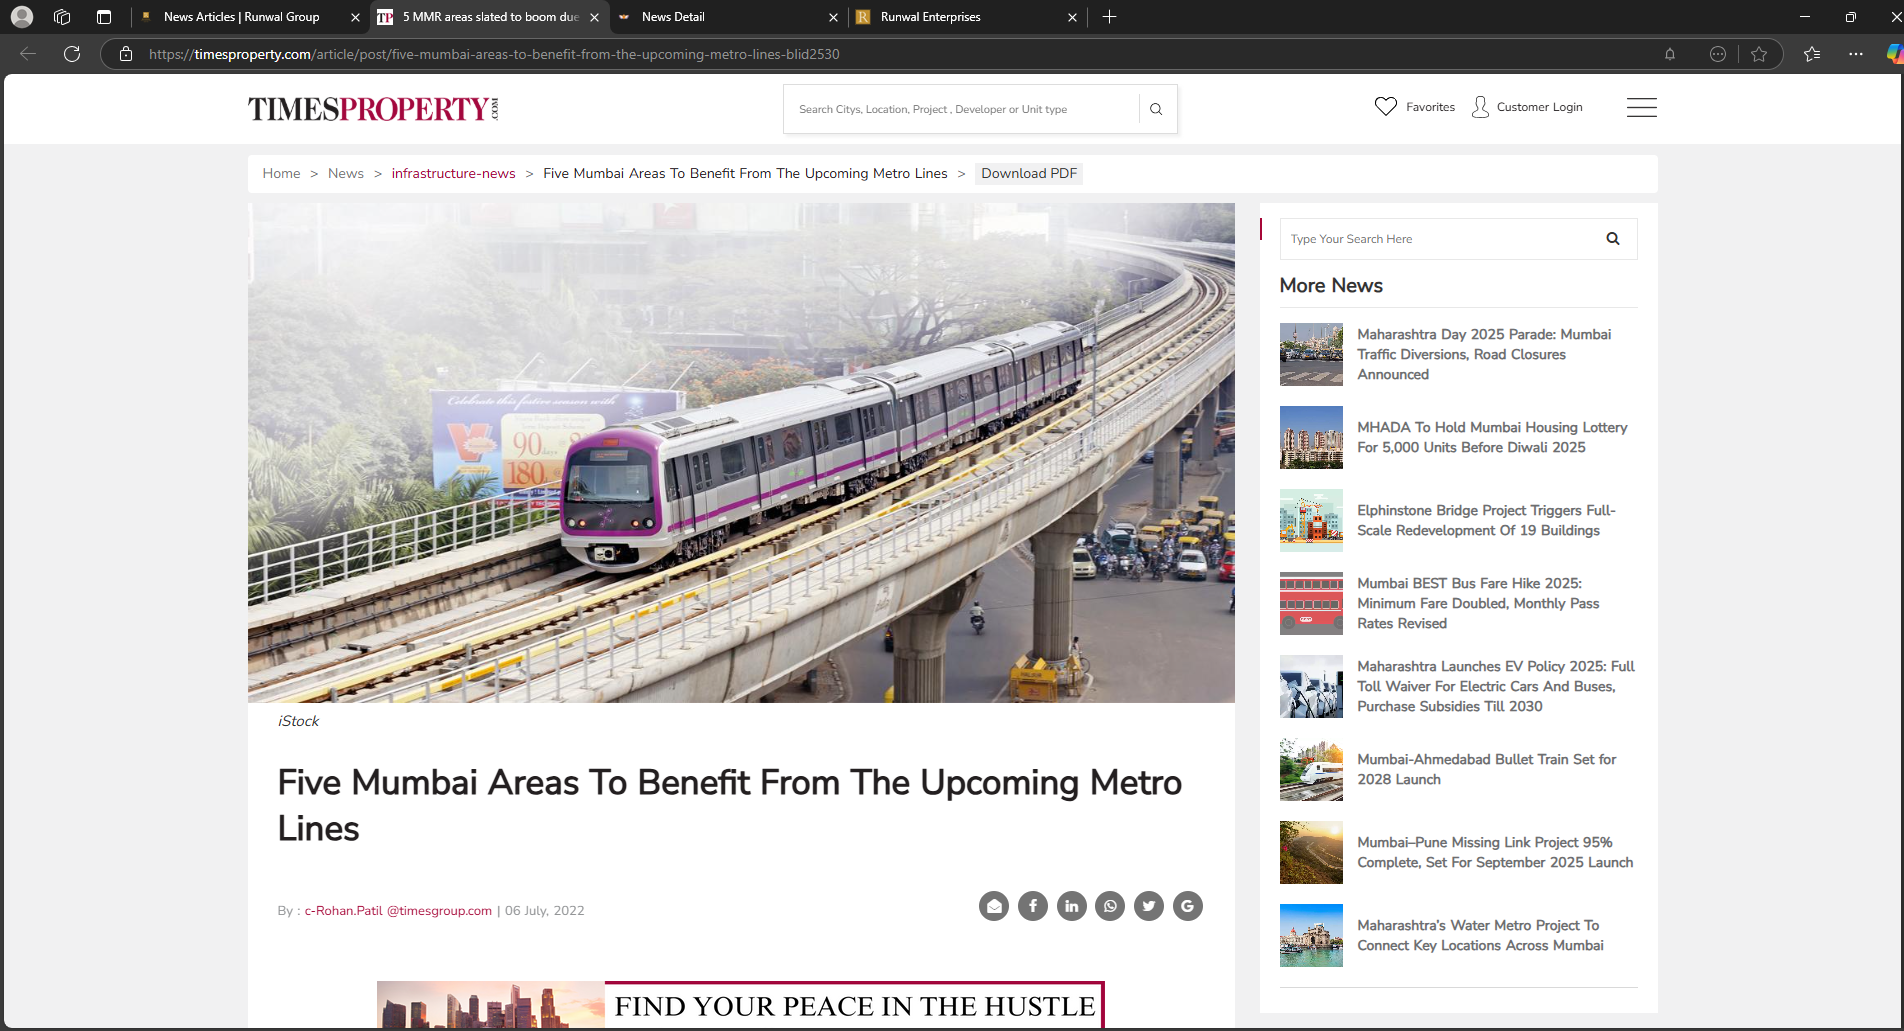Share article via the Facebook icon
1904x1031 pixels.
[1033, 906]
